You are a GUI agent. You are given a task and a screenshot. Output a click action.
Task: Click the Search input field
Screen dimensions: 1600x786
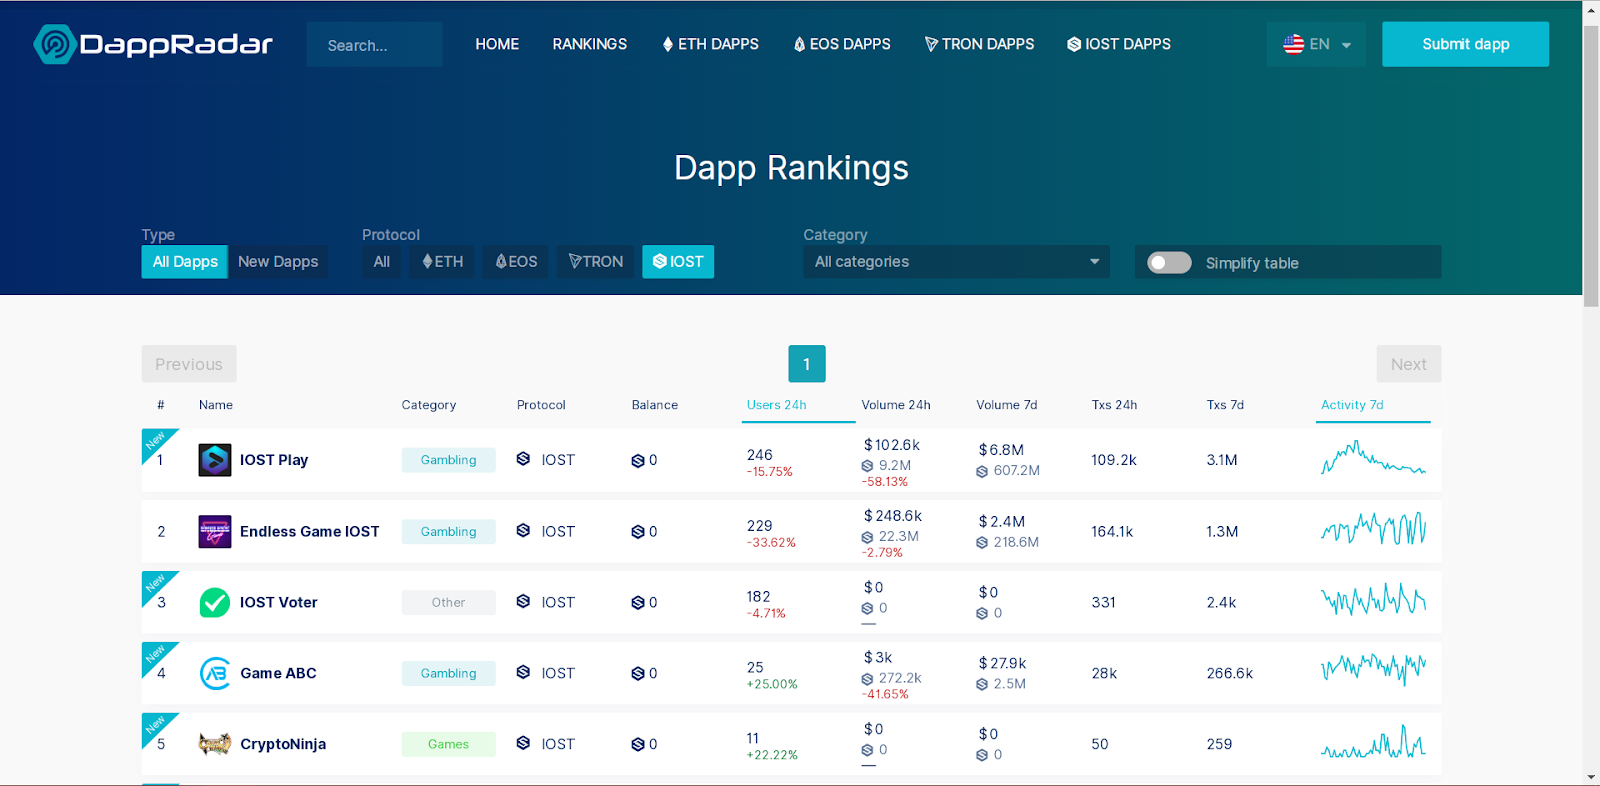[x=375, y=45]
